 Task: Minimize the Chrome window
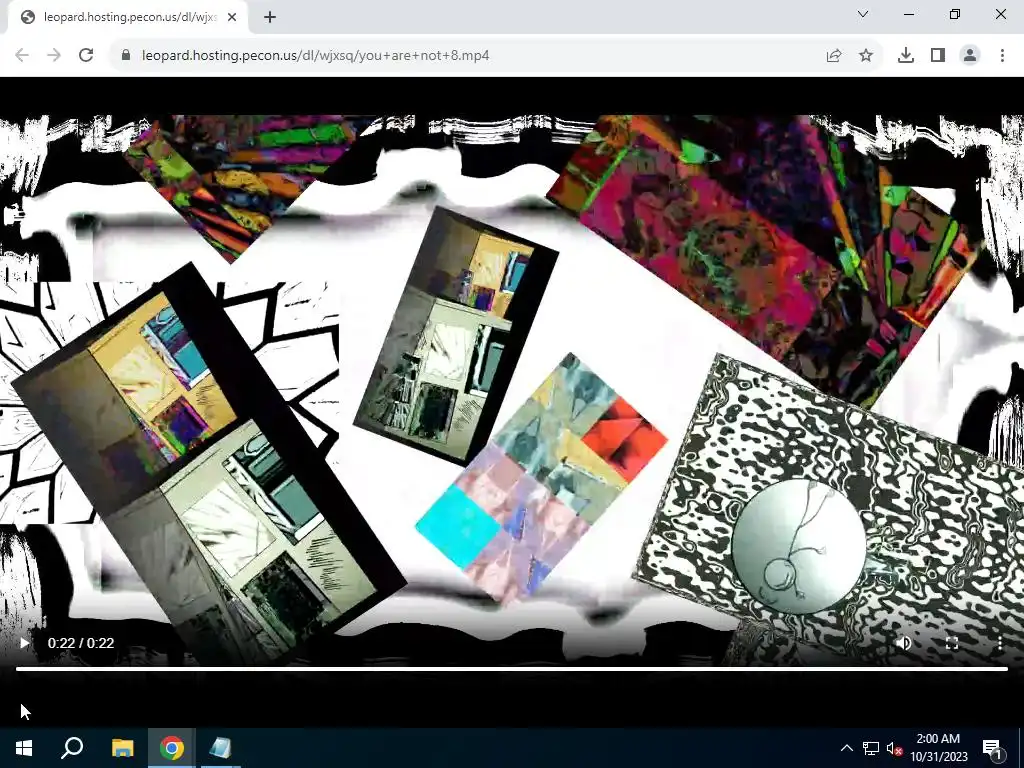[909, 14]
